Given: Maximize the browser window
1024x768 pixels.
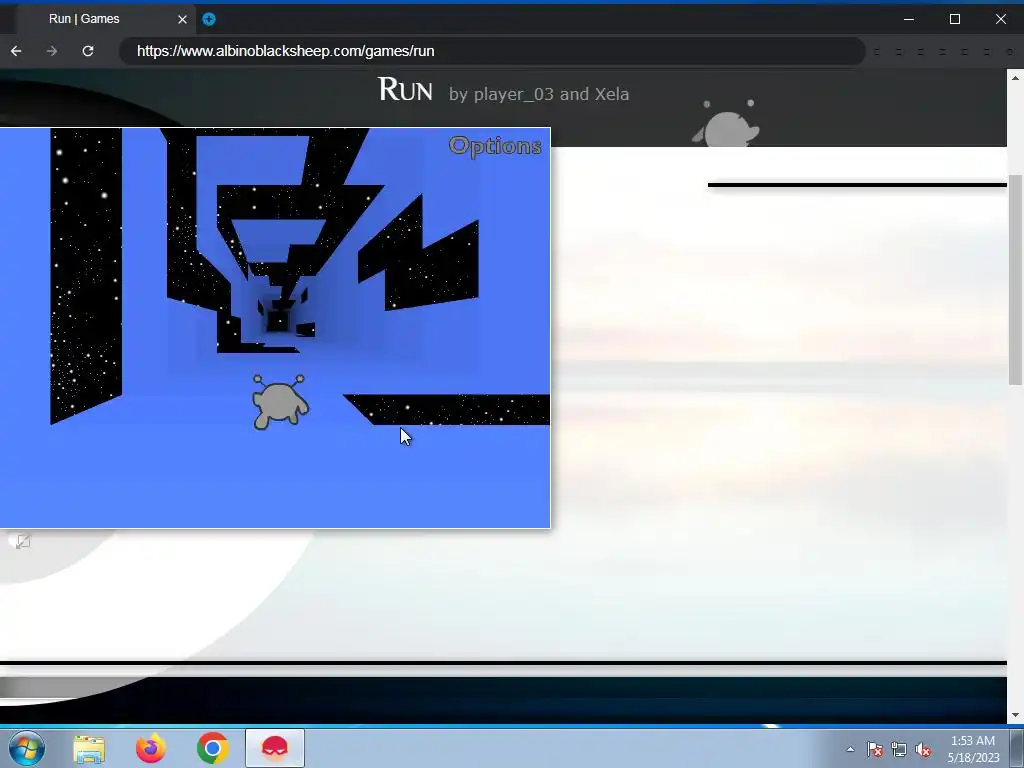Looking at the screenshot, I should tap(955, 19).
